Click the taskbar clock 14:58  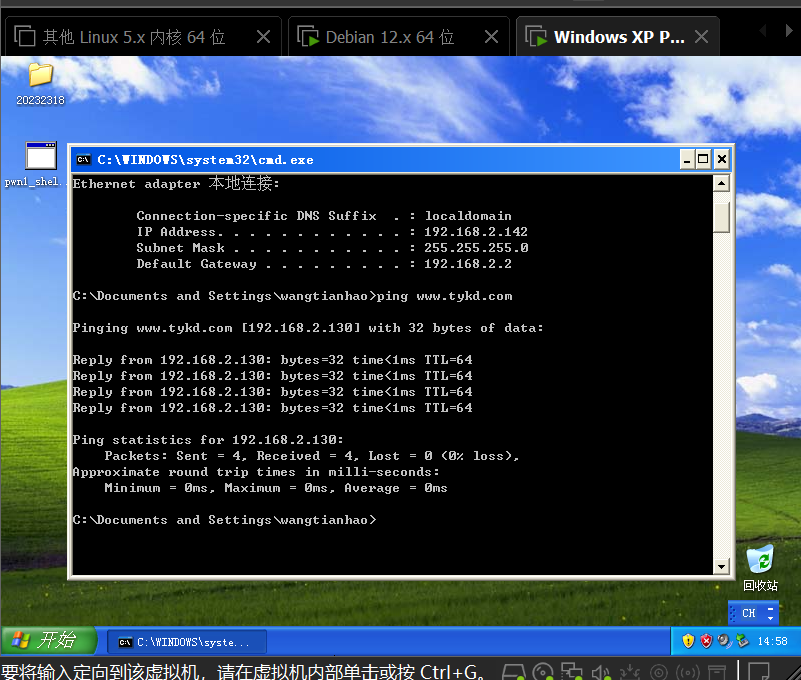pos(772,641)
